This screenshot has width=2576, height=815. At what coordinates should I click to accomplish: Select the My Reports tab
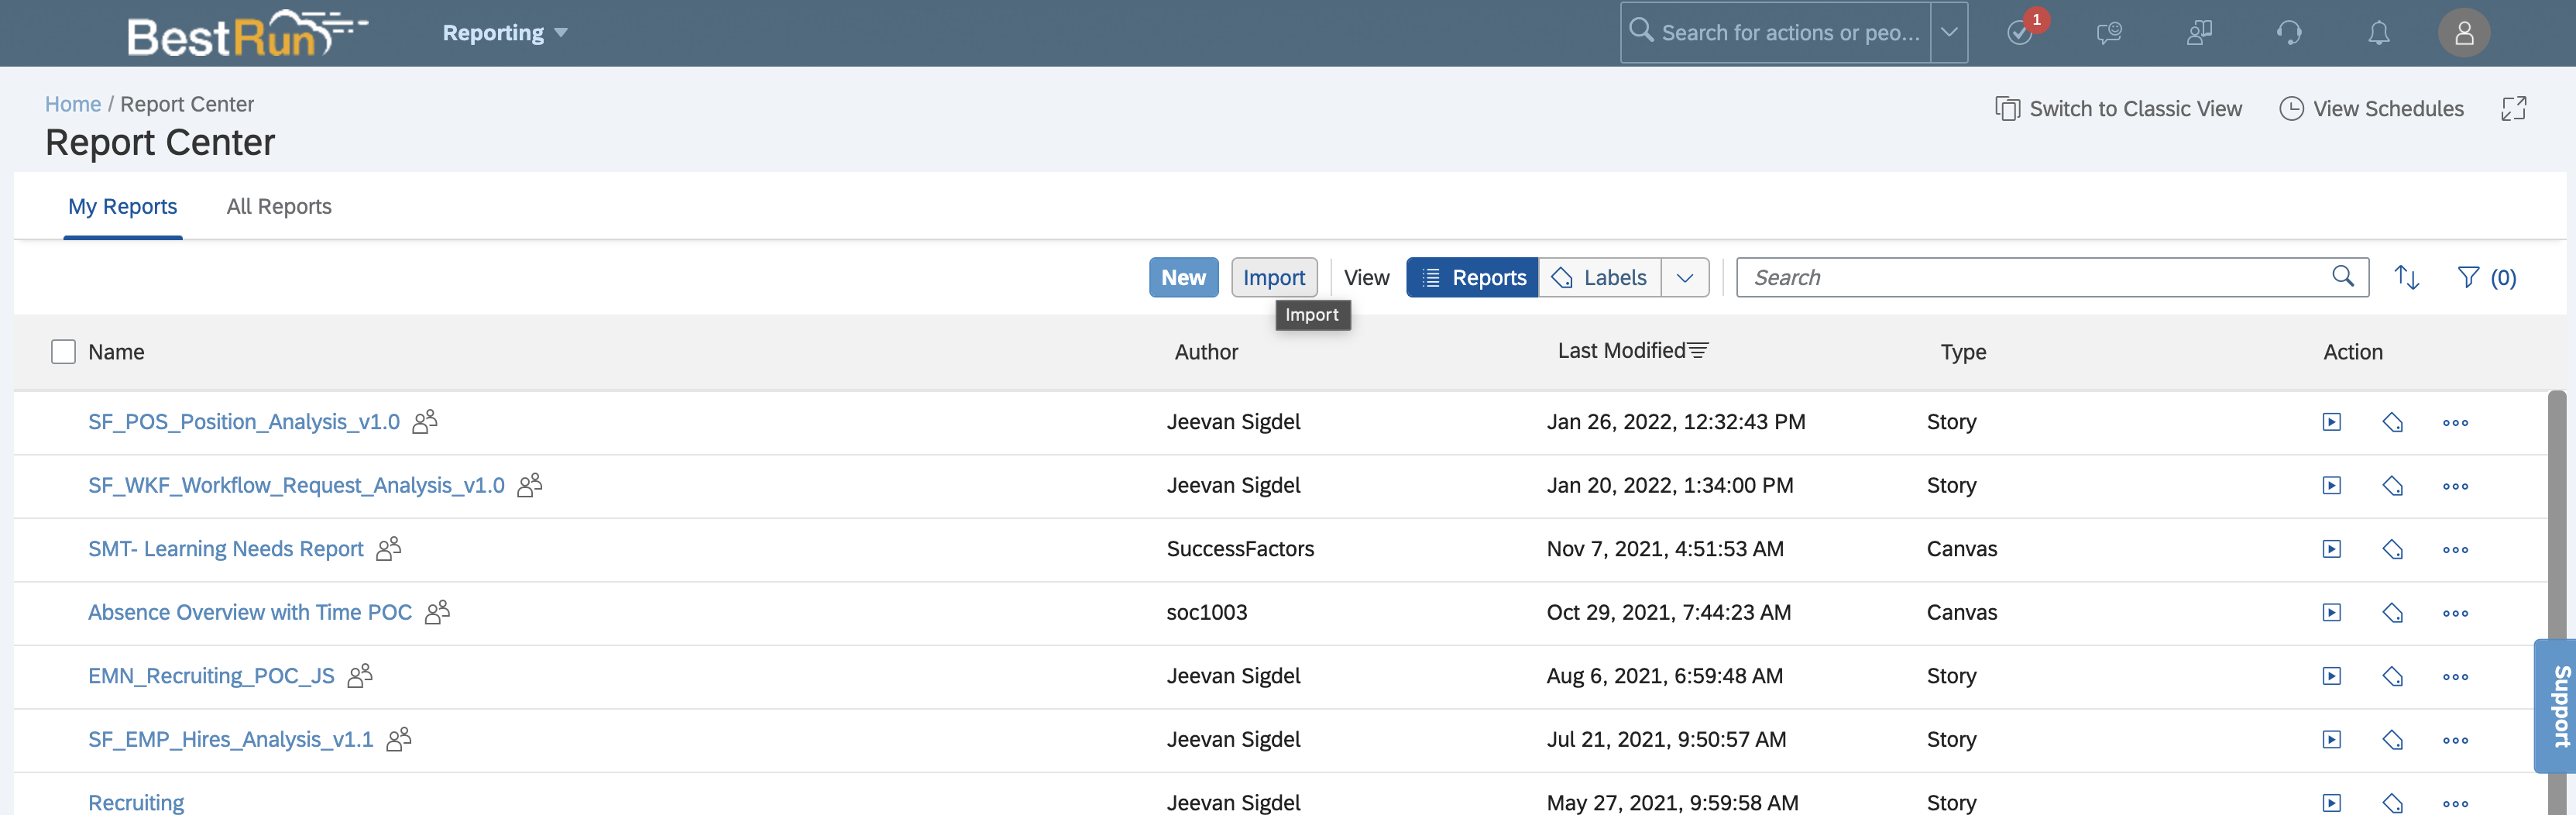(x=122, y=206)
